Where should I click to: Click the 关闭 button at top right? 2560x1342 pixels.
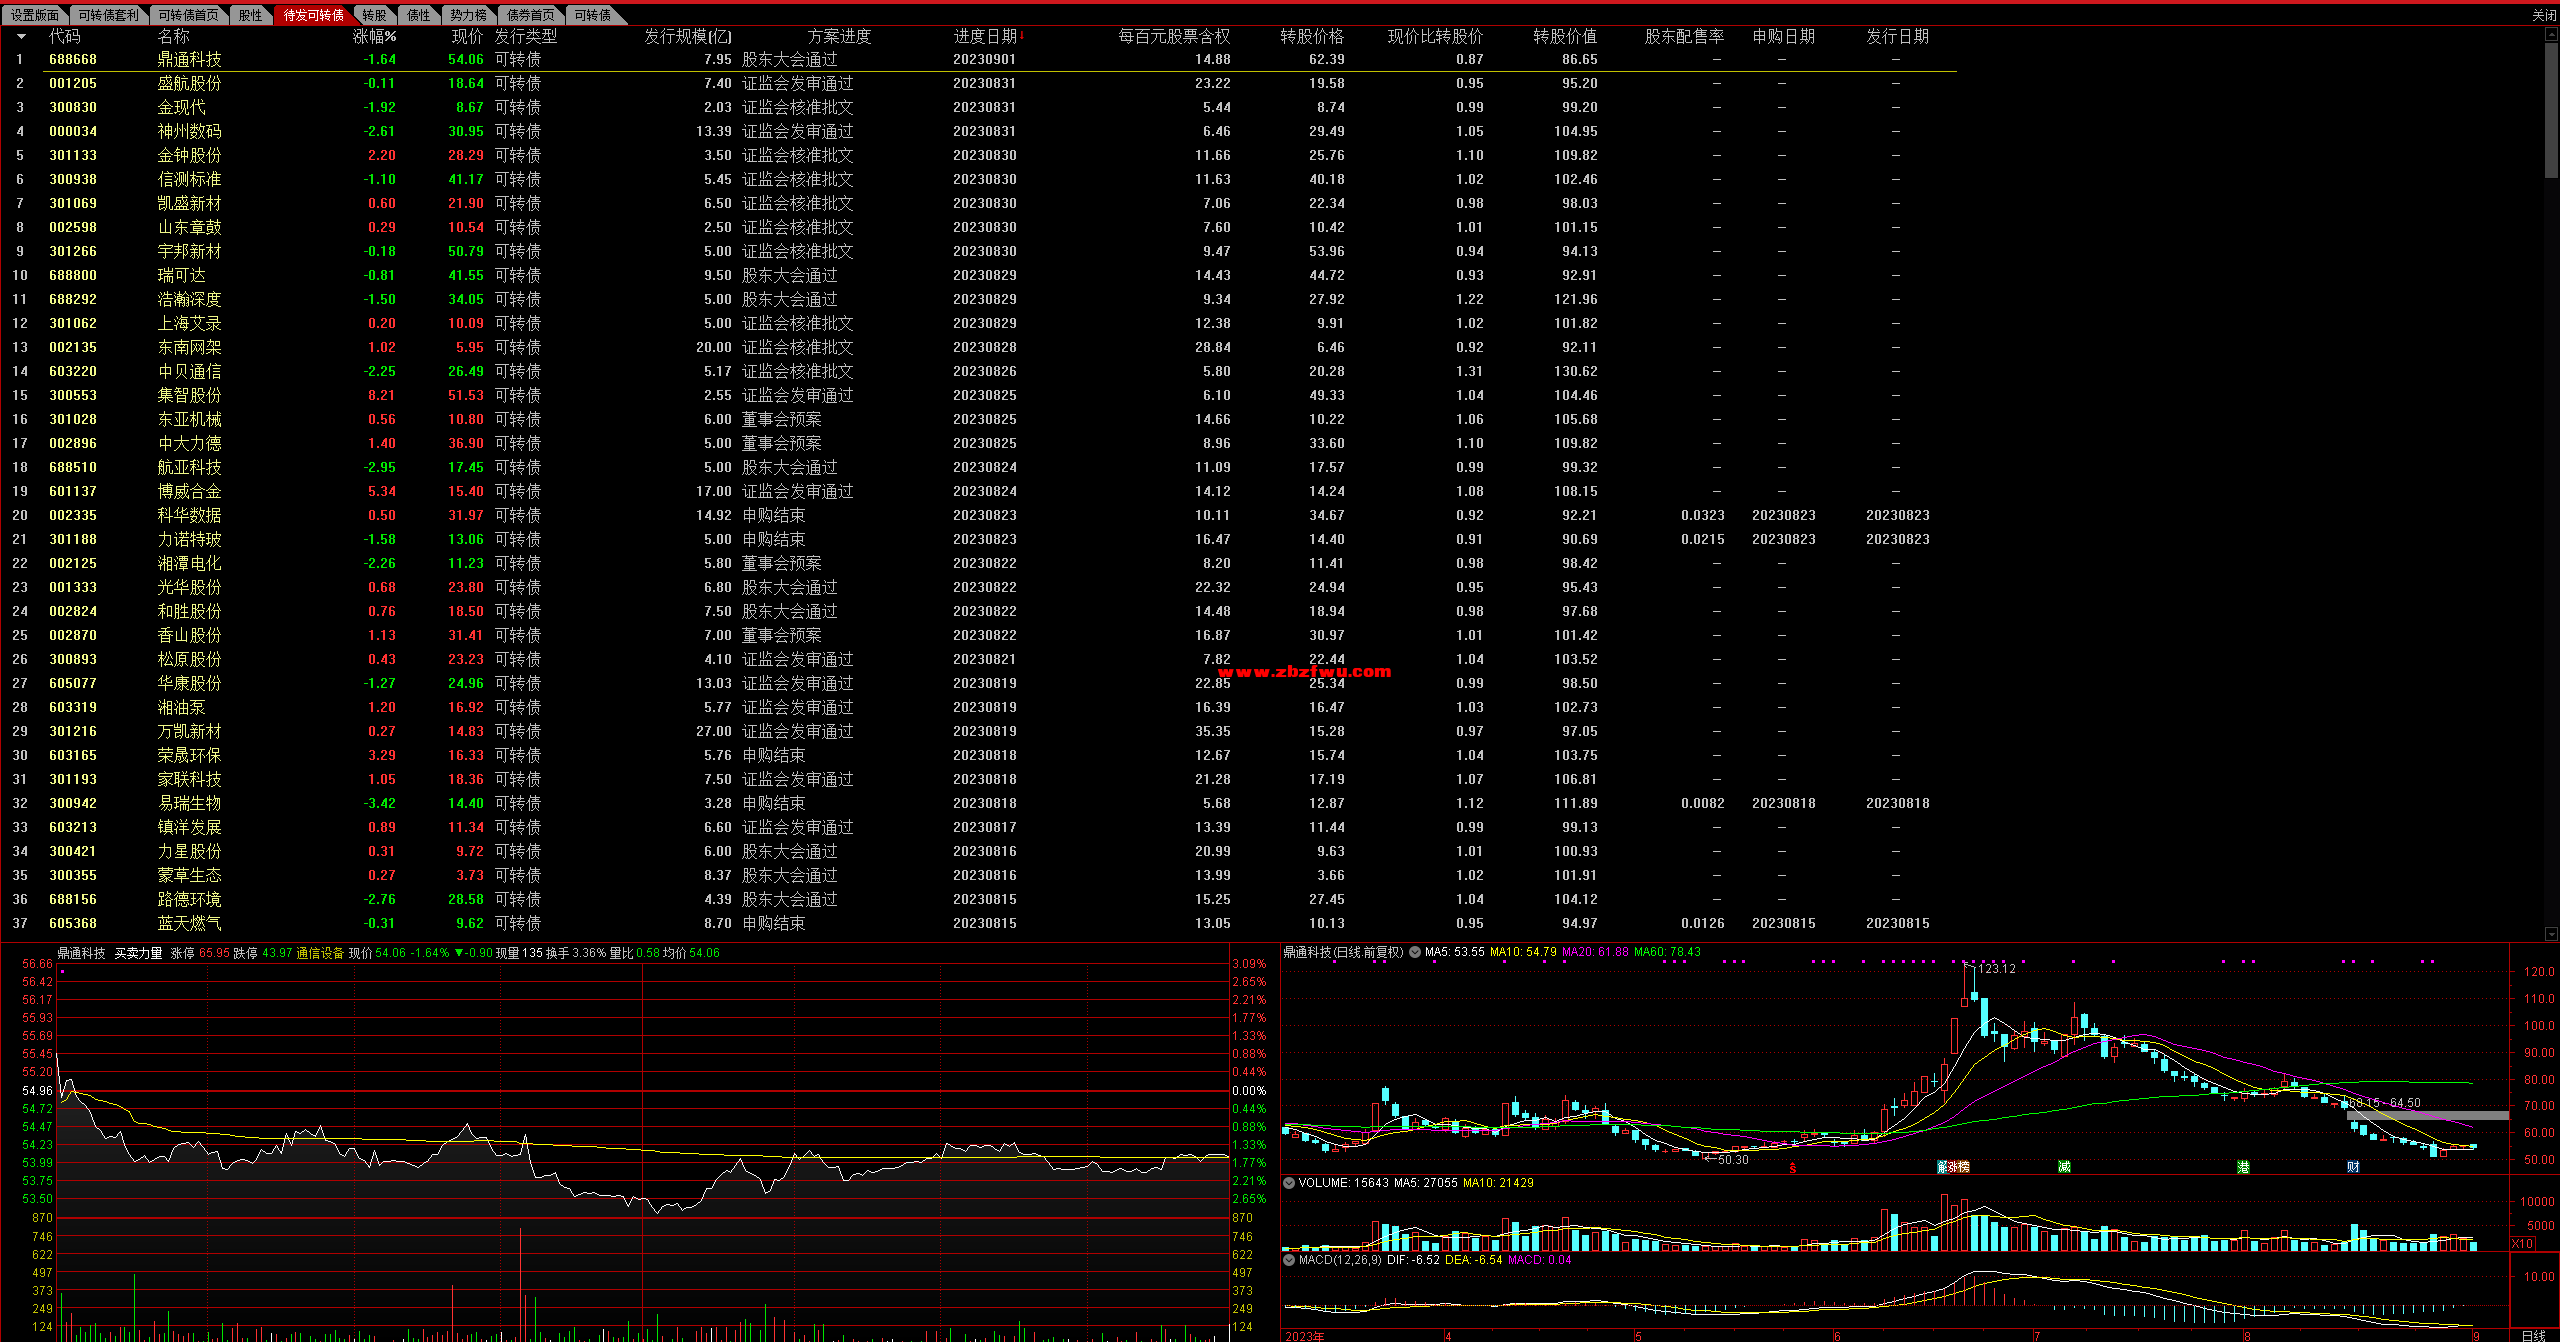pyautogui.click(x=2544, y=15)
